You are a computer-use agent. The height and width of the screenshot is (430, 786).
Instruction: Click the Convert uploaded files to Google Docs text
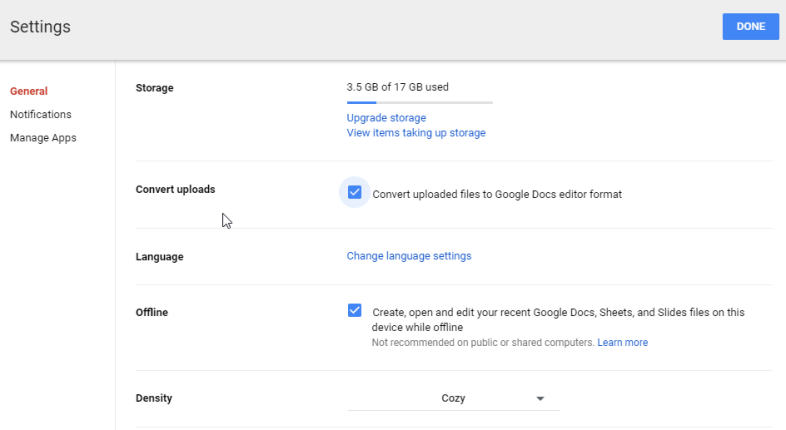[497, 194]
